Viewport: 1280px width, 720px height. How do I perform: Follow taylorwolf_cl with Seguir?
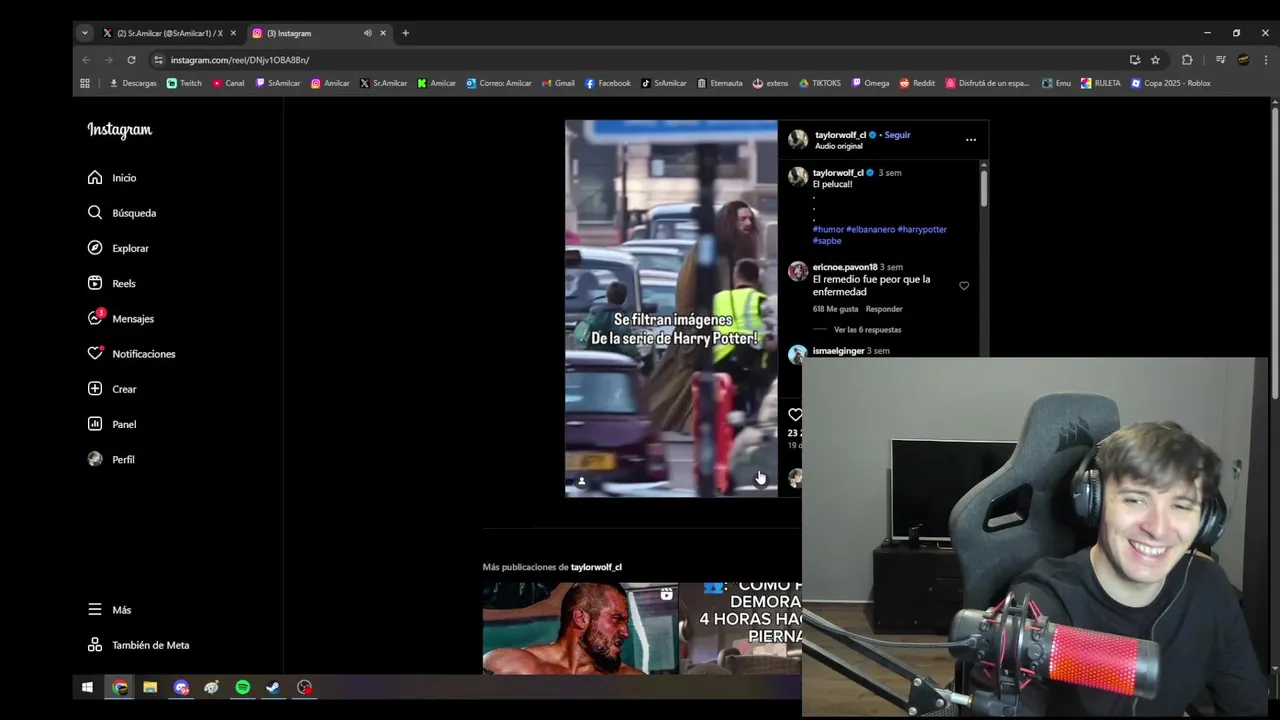tap(897, 135)
